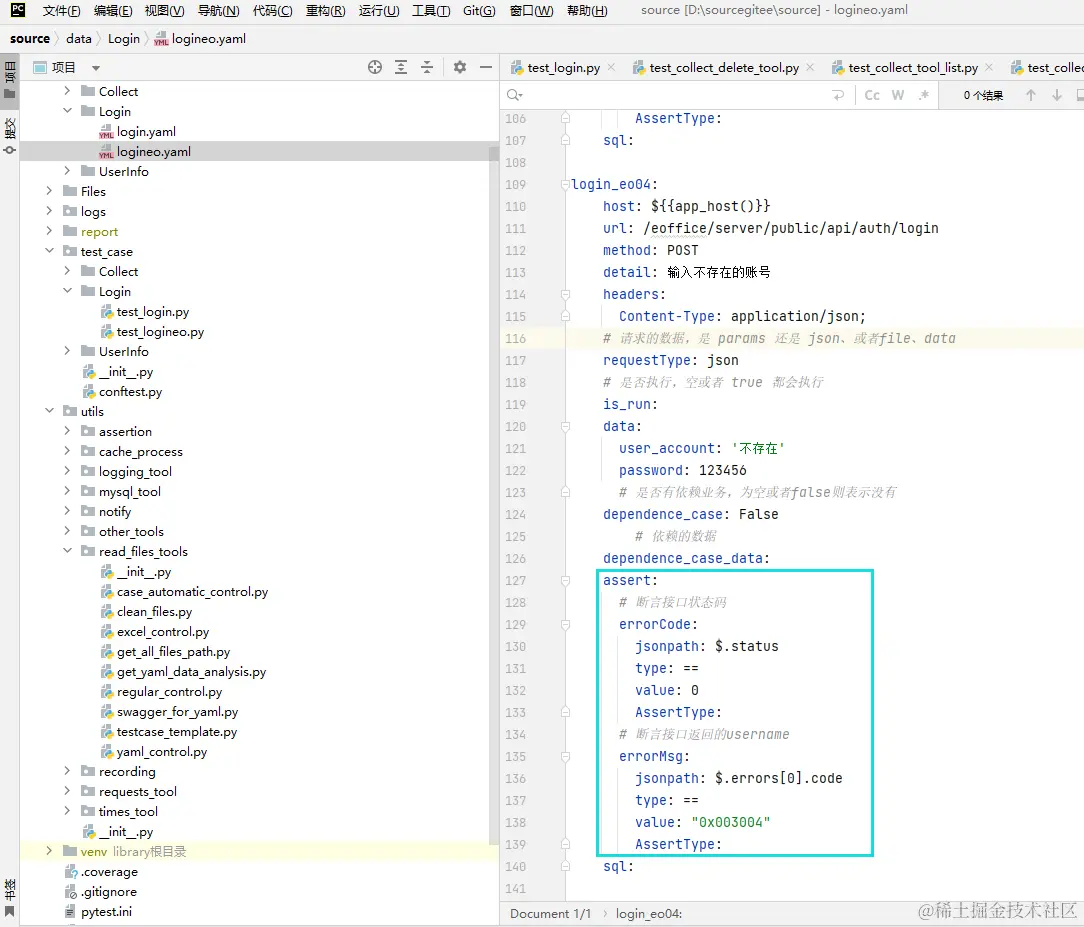
Task: Expand all nodes in project tree
Action: click(401, 67)
